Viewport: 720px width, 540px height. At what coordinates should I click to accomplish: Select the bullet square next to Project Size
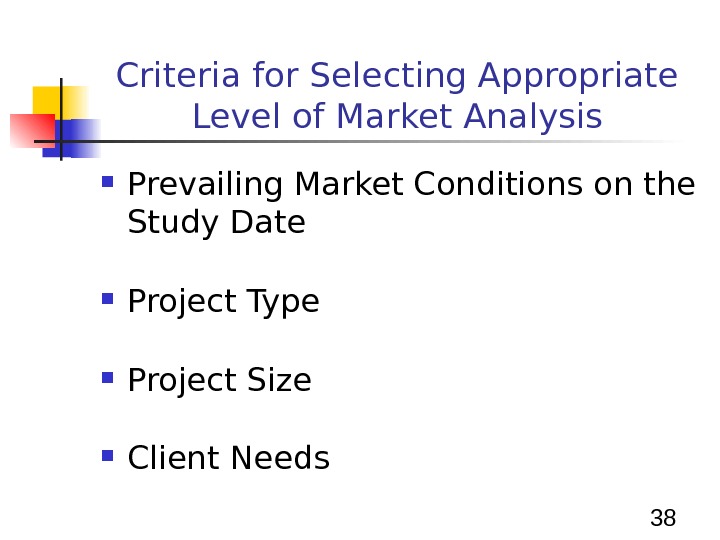click(x=109, y=380)
